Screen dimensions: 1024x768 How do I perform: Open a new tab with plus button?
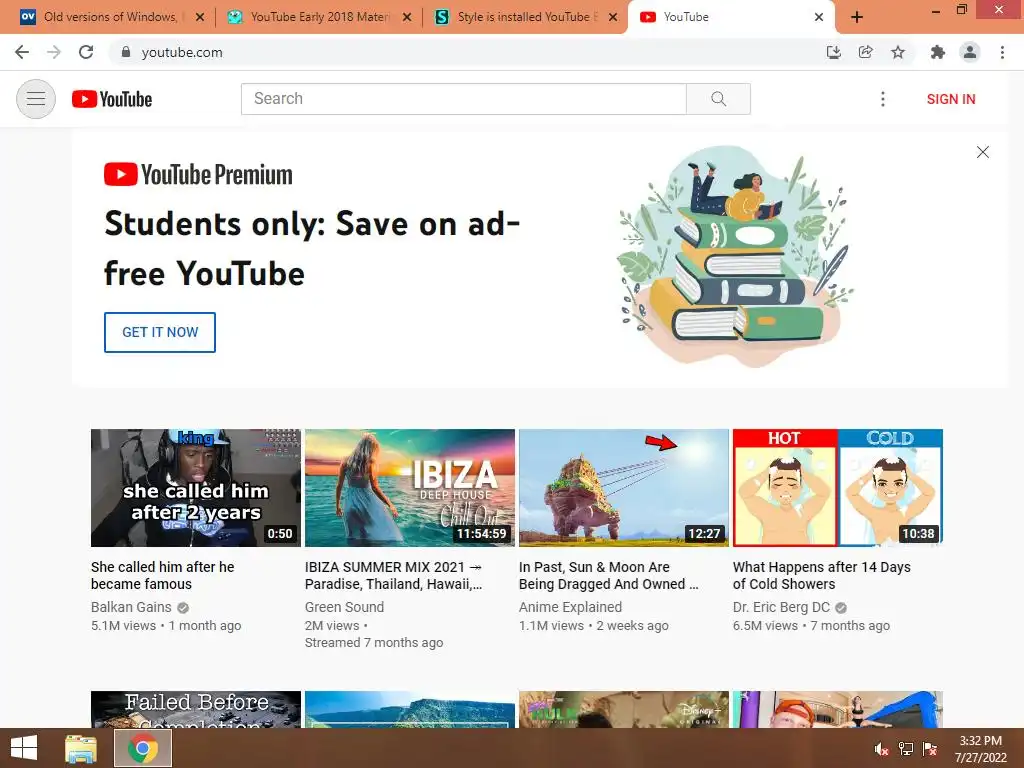click(x=857, y=18)
